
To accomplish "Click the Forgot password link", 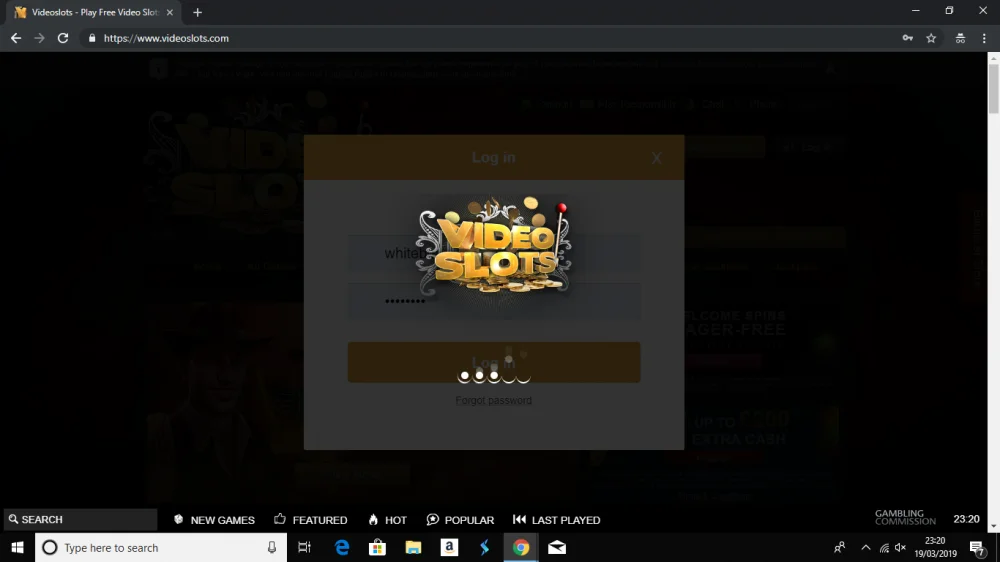I will (x=494, y=401).
